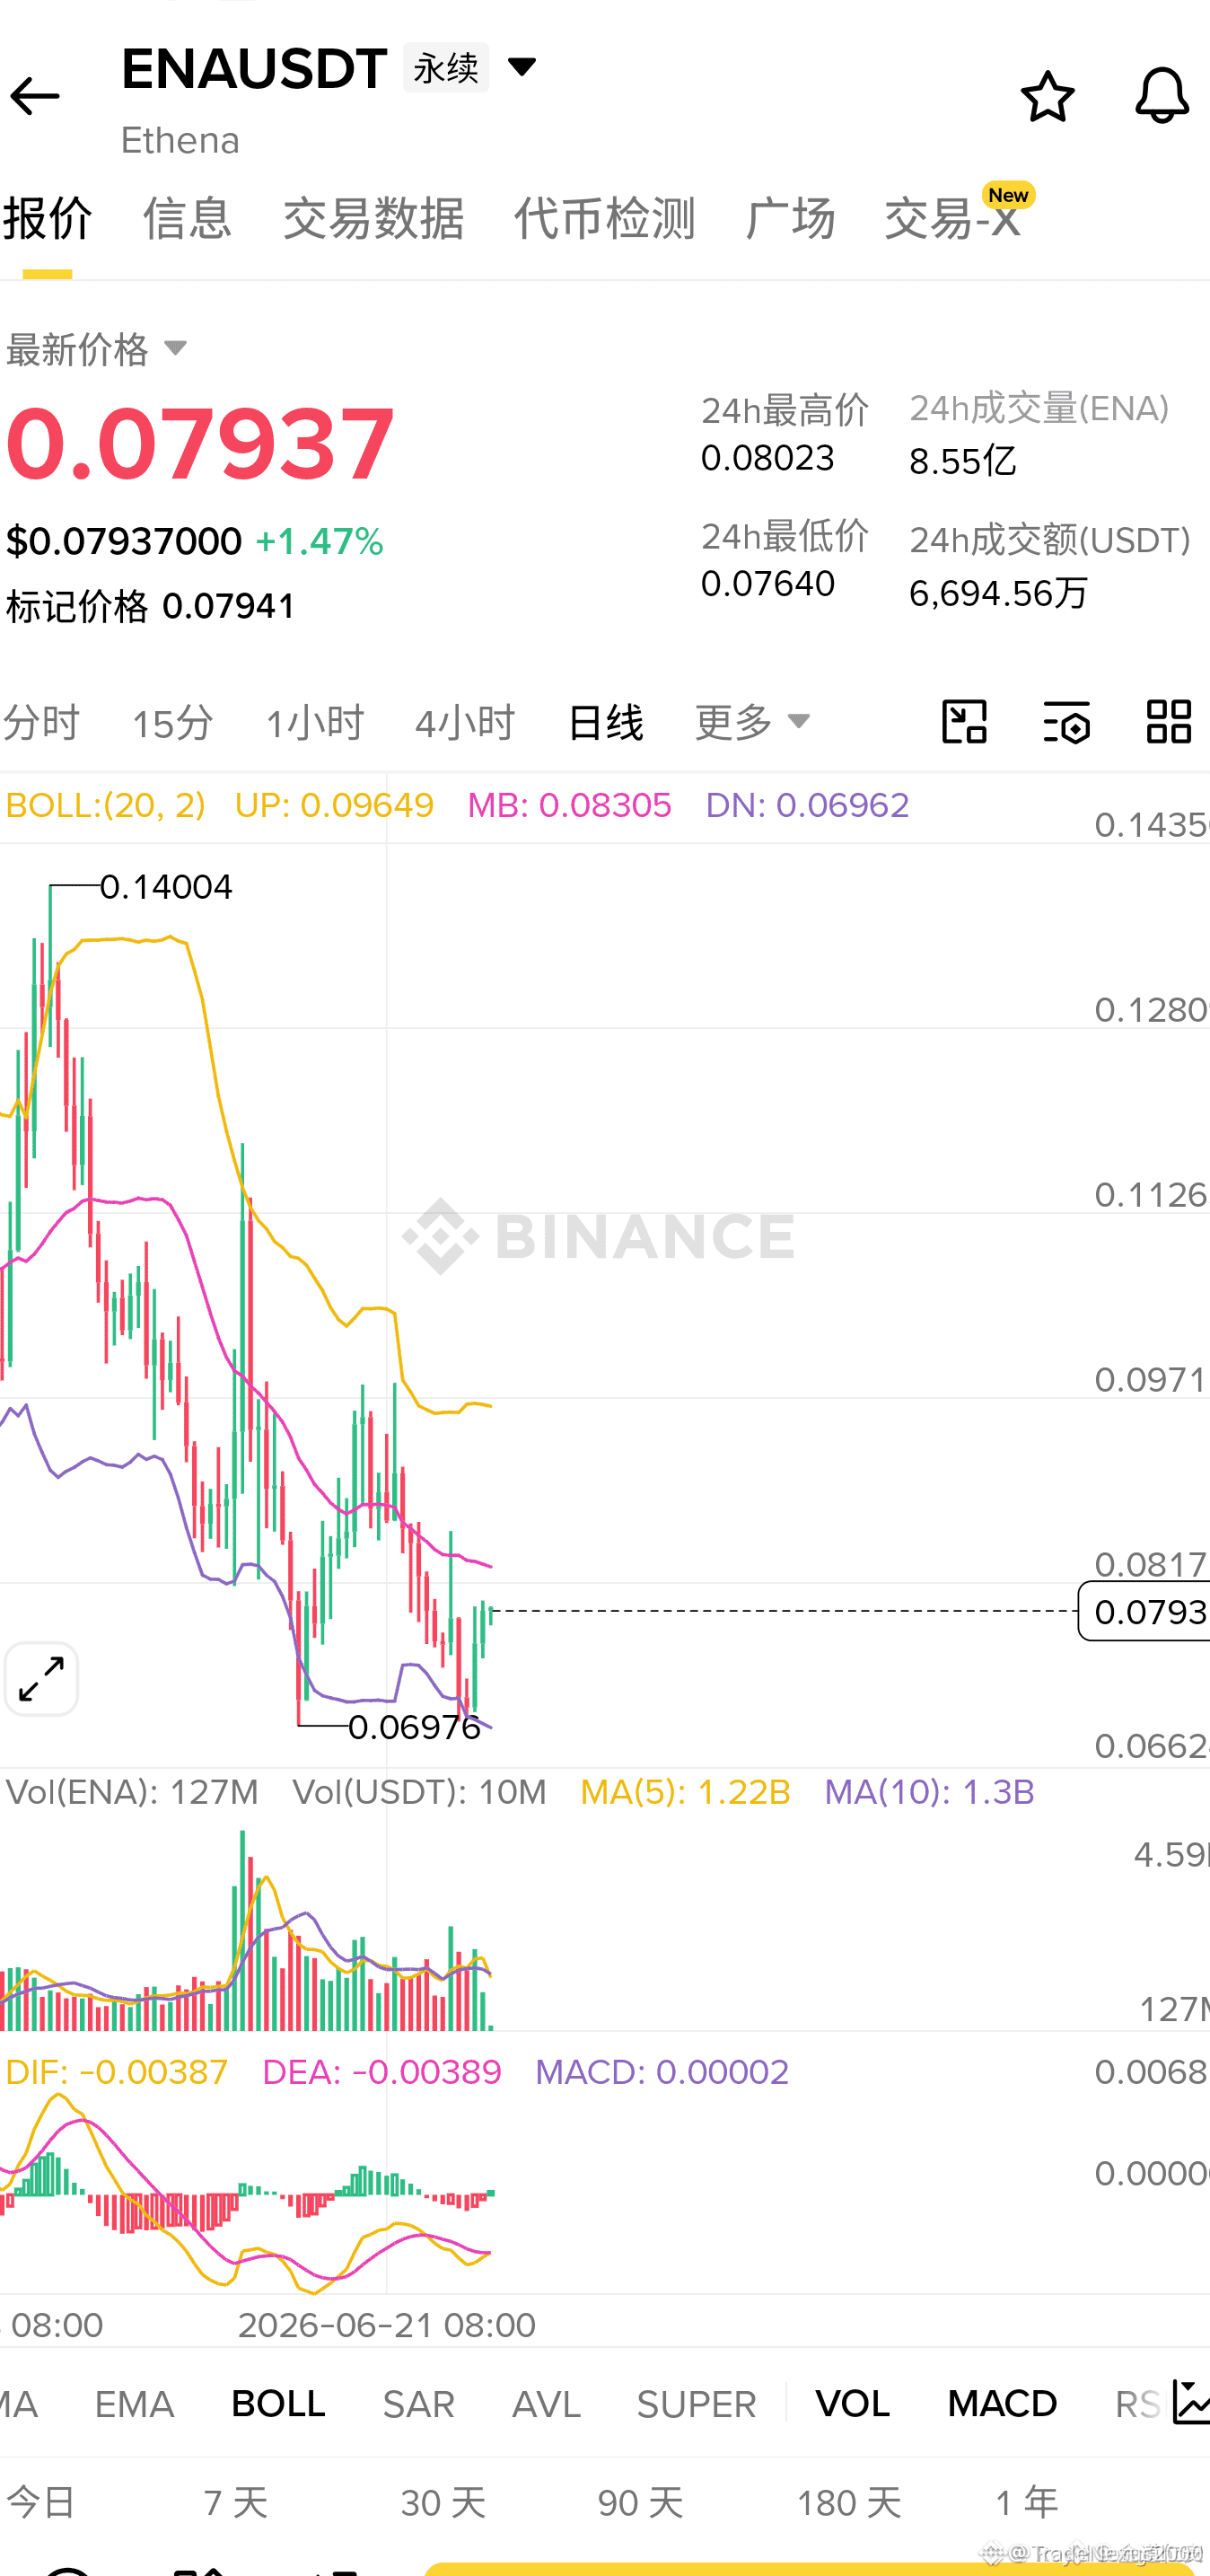The height and width of the screenshot is (2576, 1210).
Task: Tap the Vol(ENA): 127M legend
Action: (x=132, y=1791)
